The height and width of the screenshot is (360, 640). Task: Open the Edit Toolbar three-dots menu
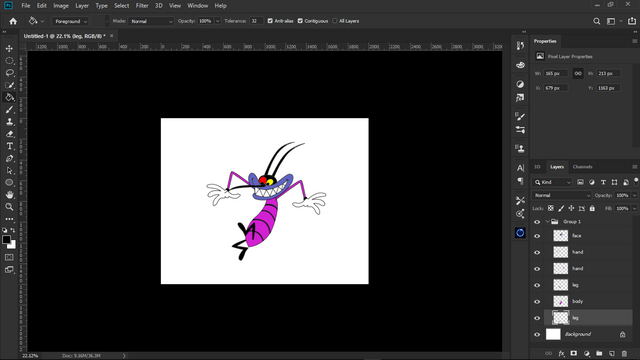point(9,219)
